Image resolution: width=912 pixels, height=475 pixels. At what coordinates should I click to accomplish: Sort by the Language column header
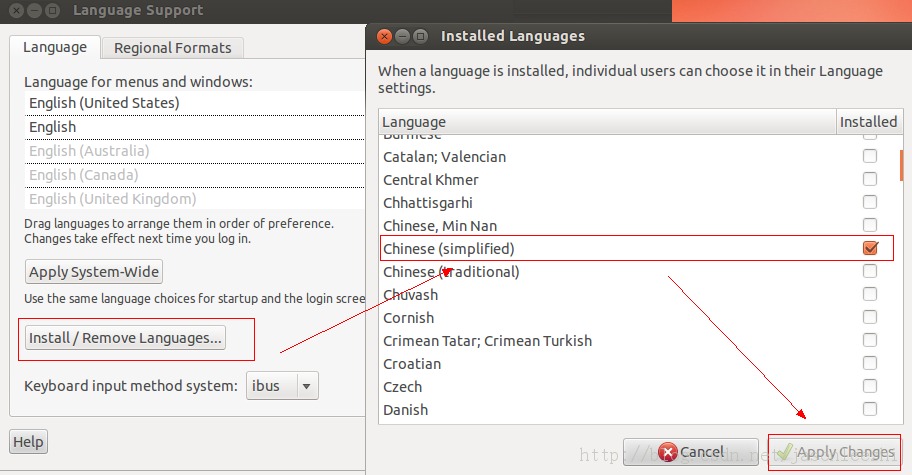pos(607,122)
